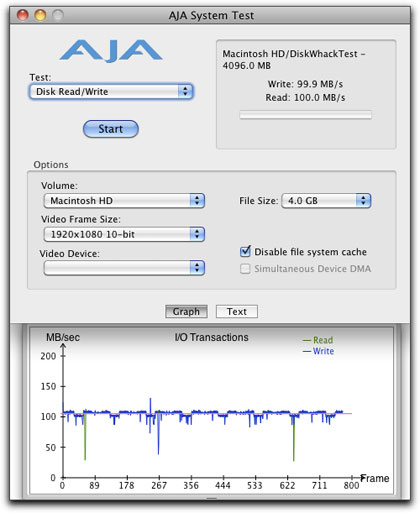Close the AJA System Test window
Screen dimensions: 420x513
[23, 15]
